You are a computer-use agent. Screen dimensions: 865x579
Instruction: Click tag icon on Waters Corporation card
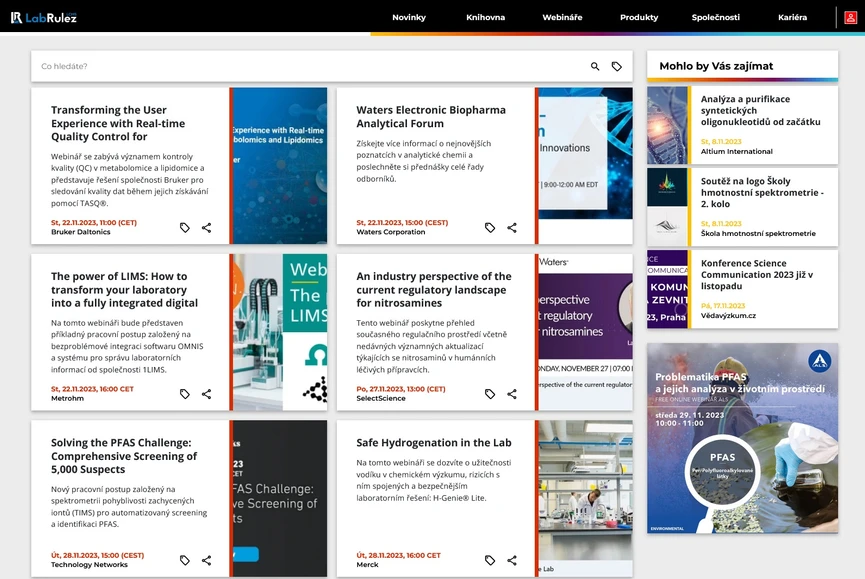coord(490,228)
